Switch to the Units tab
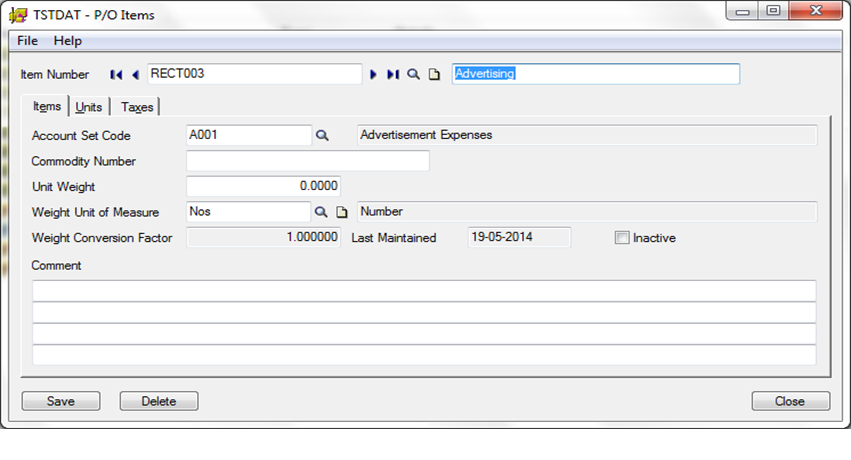851x460 pixels. pos(88,107)
